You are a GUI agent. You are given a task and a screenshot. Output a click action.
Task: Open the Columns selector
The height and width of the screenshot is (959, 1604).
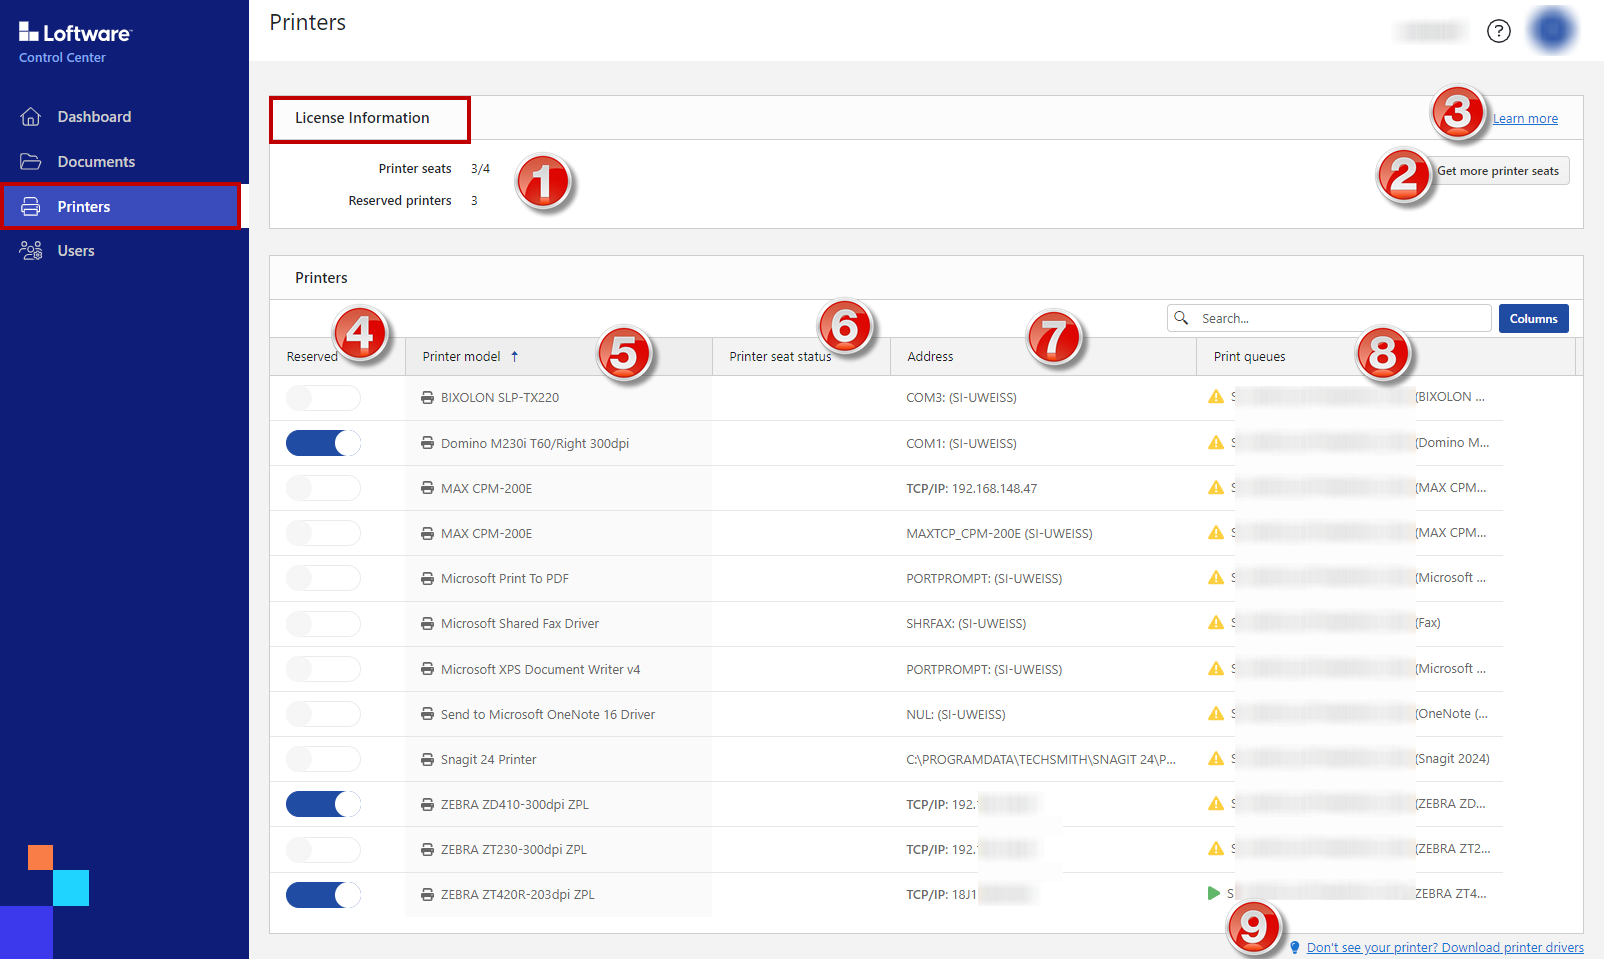(1533, 319)
